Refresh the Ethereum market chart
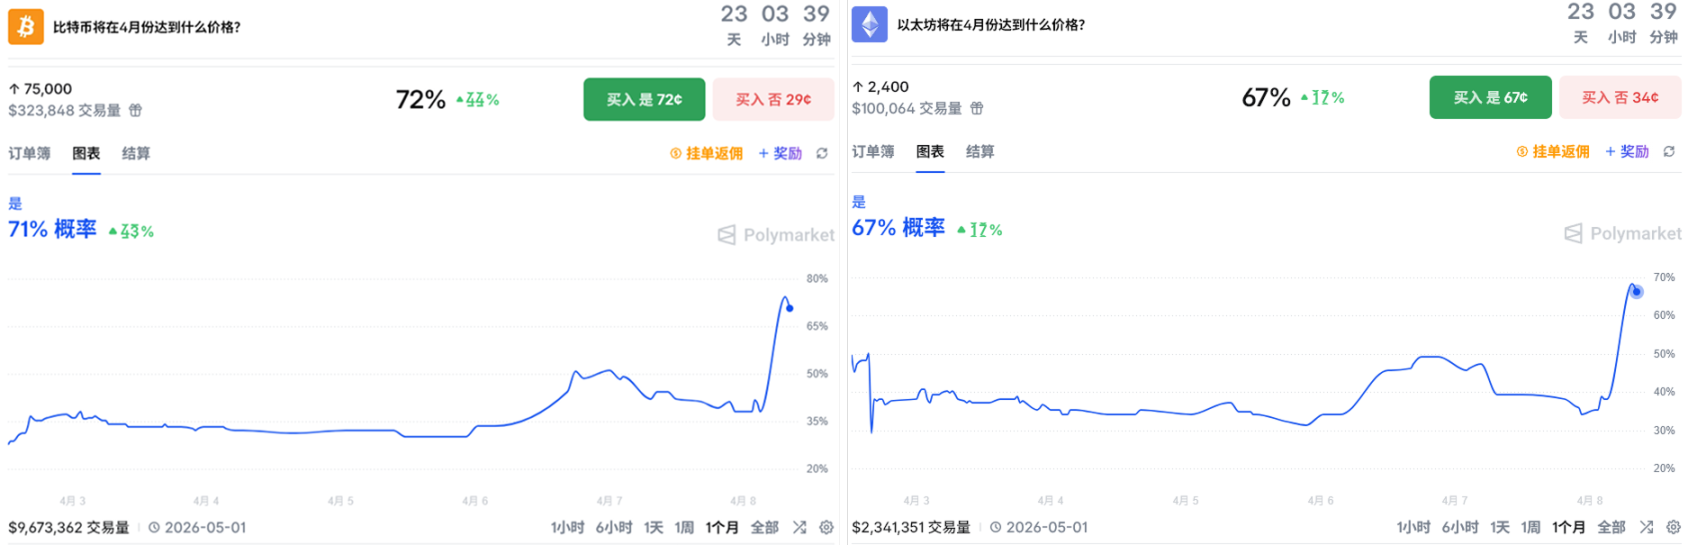Viewport: 1688px width, 545px height. 1669,152
